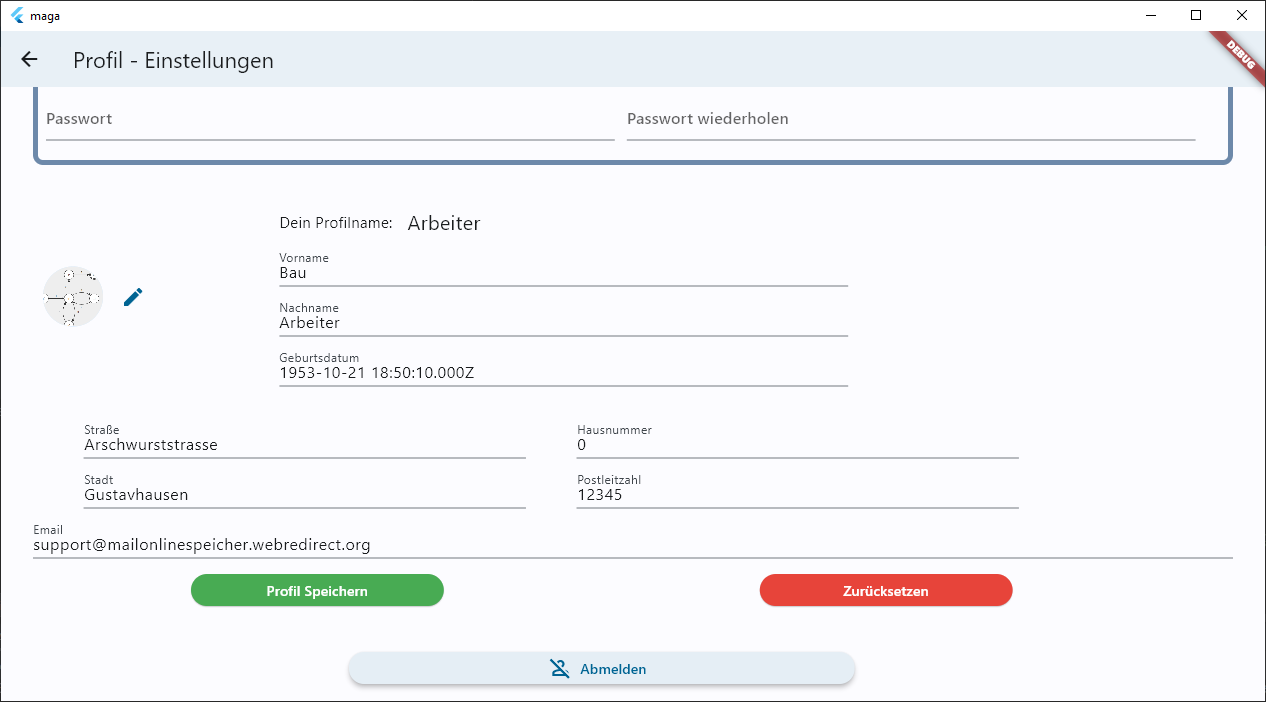This screenshot has width=1266, height=702.
Task: Focus the Passwort wiederholen field
Action: 911,120
